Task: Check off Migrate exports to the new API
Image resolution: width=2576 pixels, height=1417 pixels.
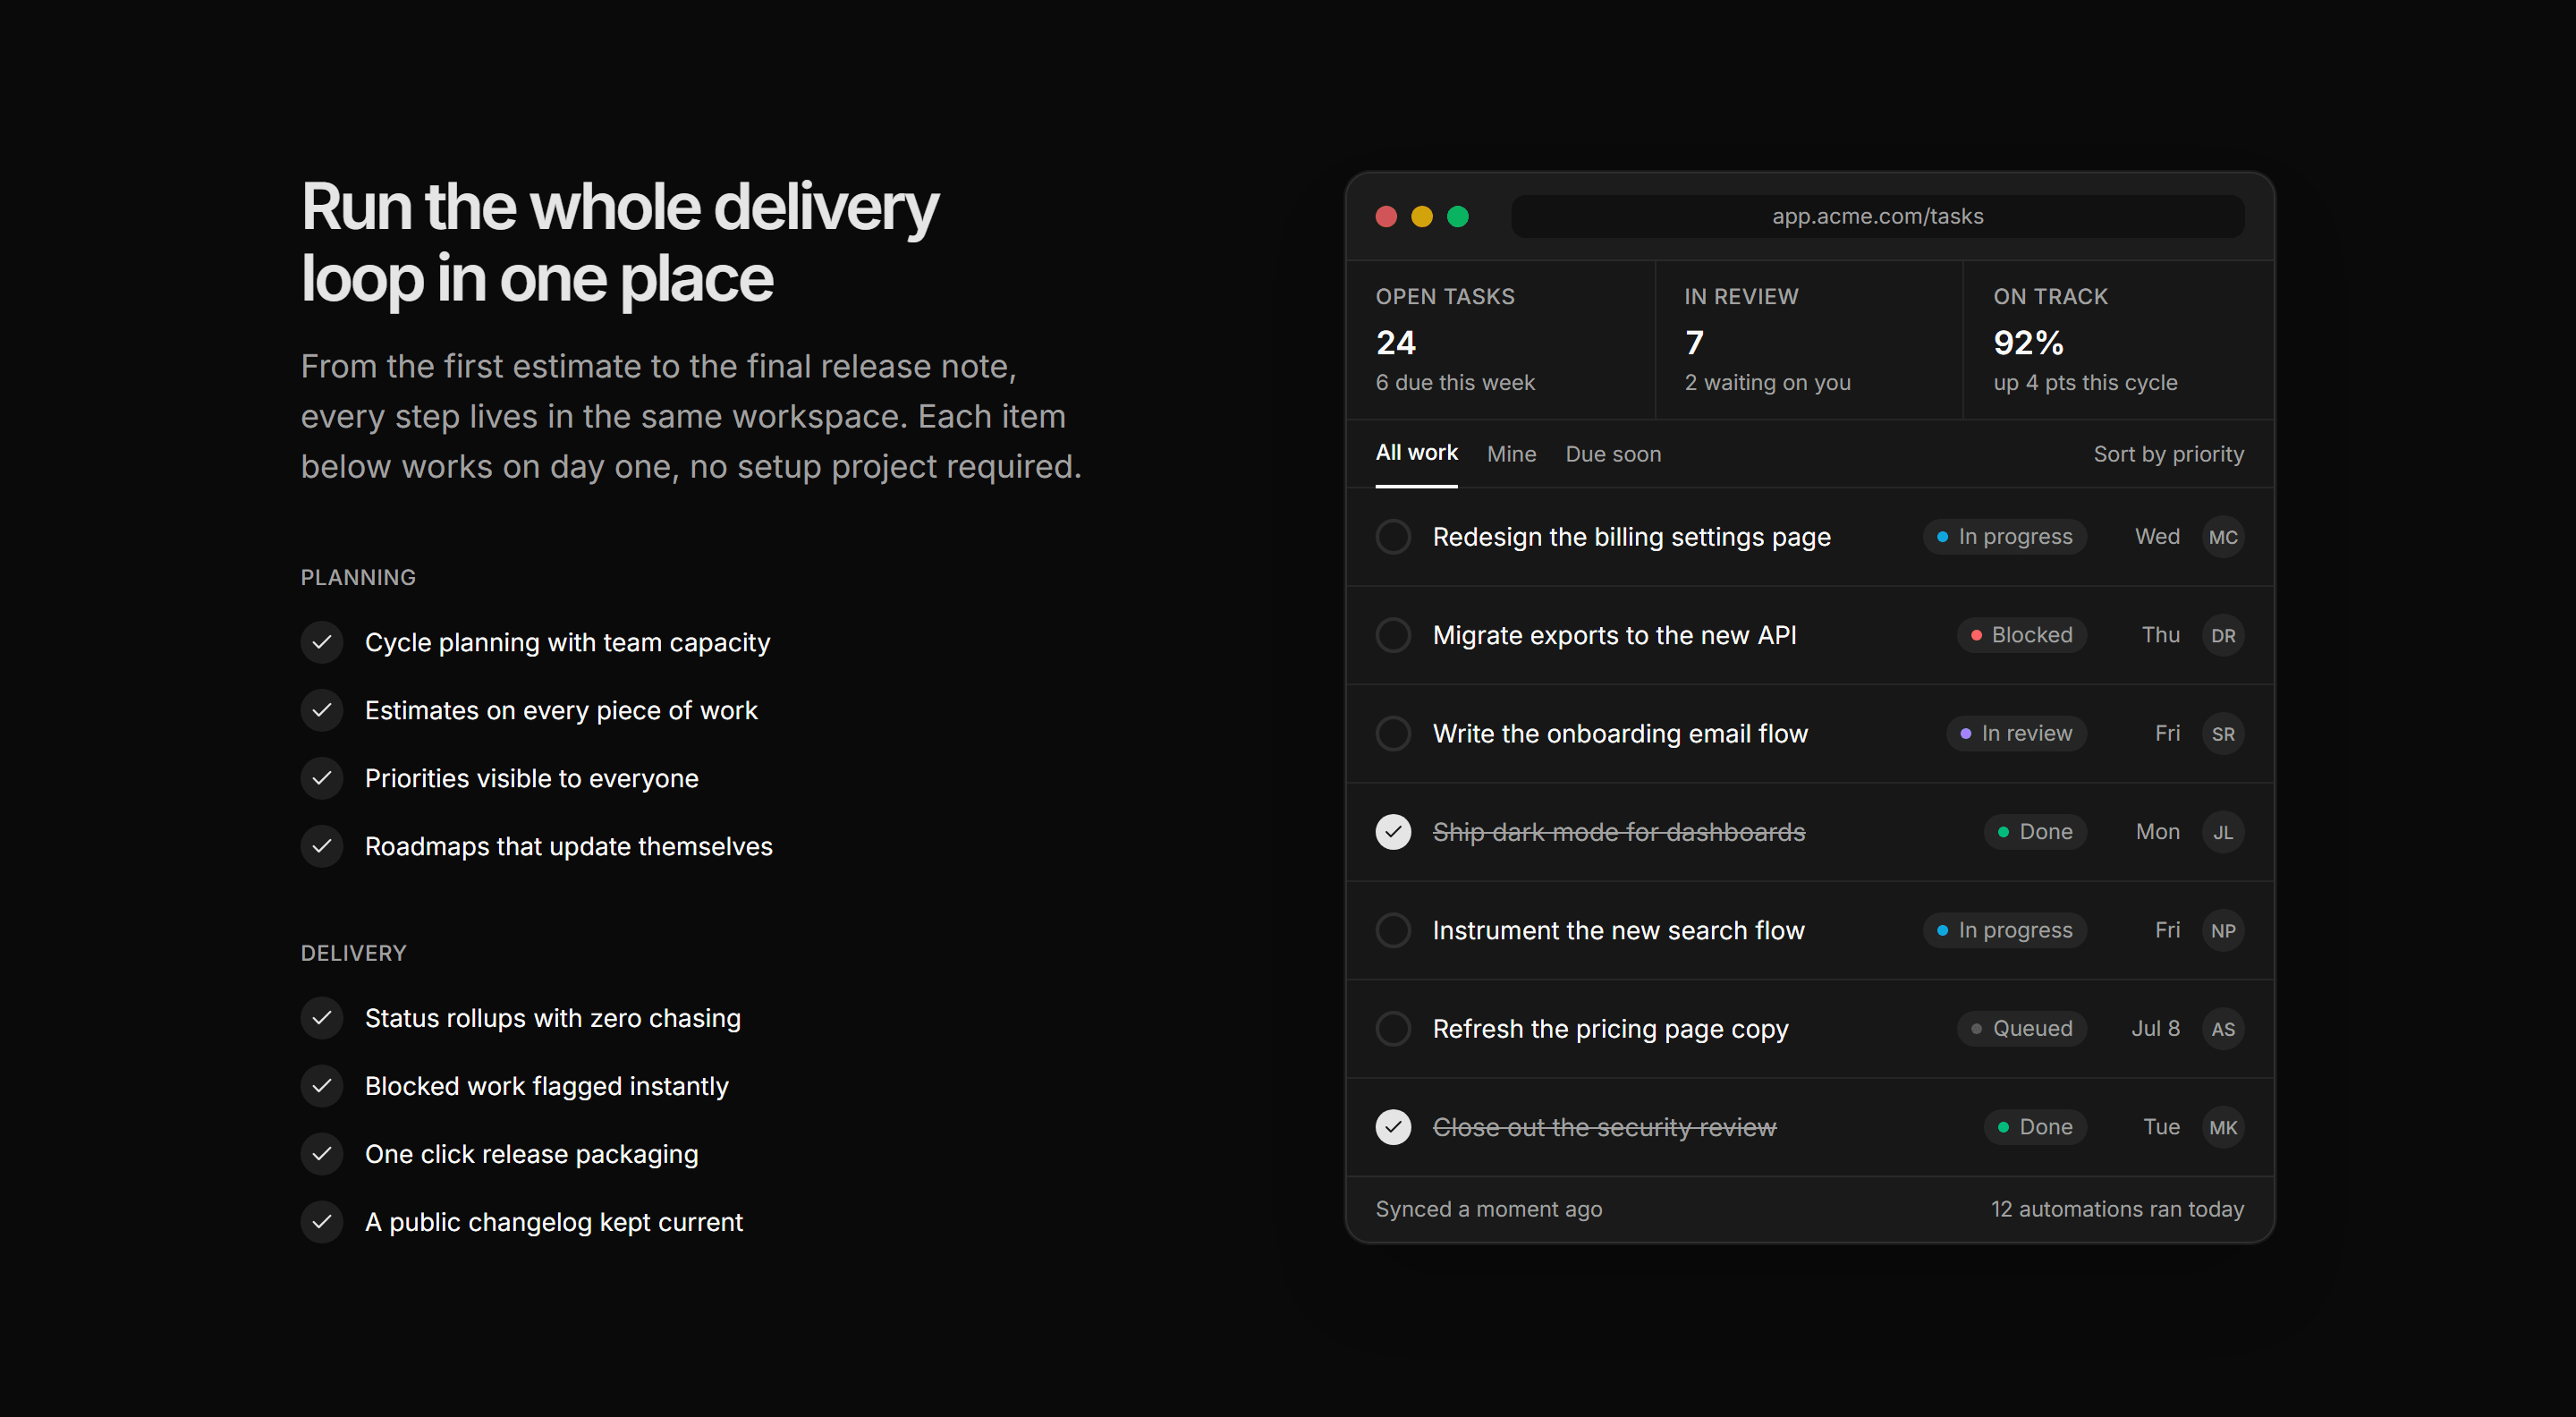Action: click(x=1393, y=635)
